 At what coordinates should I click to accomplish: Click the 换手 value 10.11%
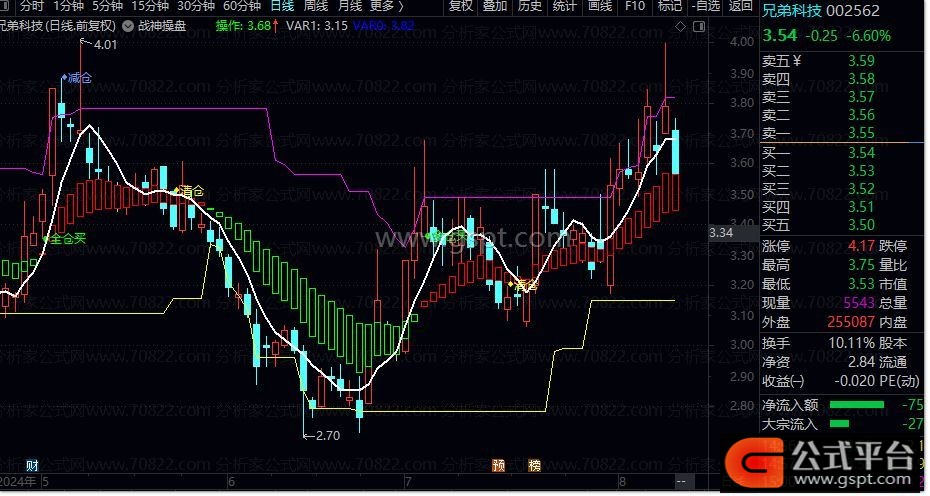(x=852, y=343)
